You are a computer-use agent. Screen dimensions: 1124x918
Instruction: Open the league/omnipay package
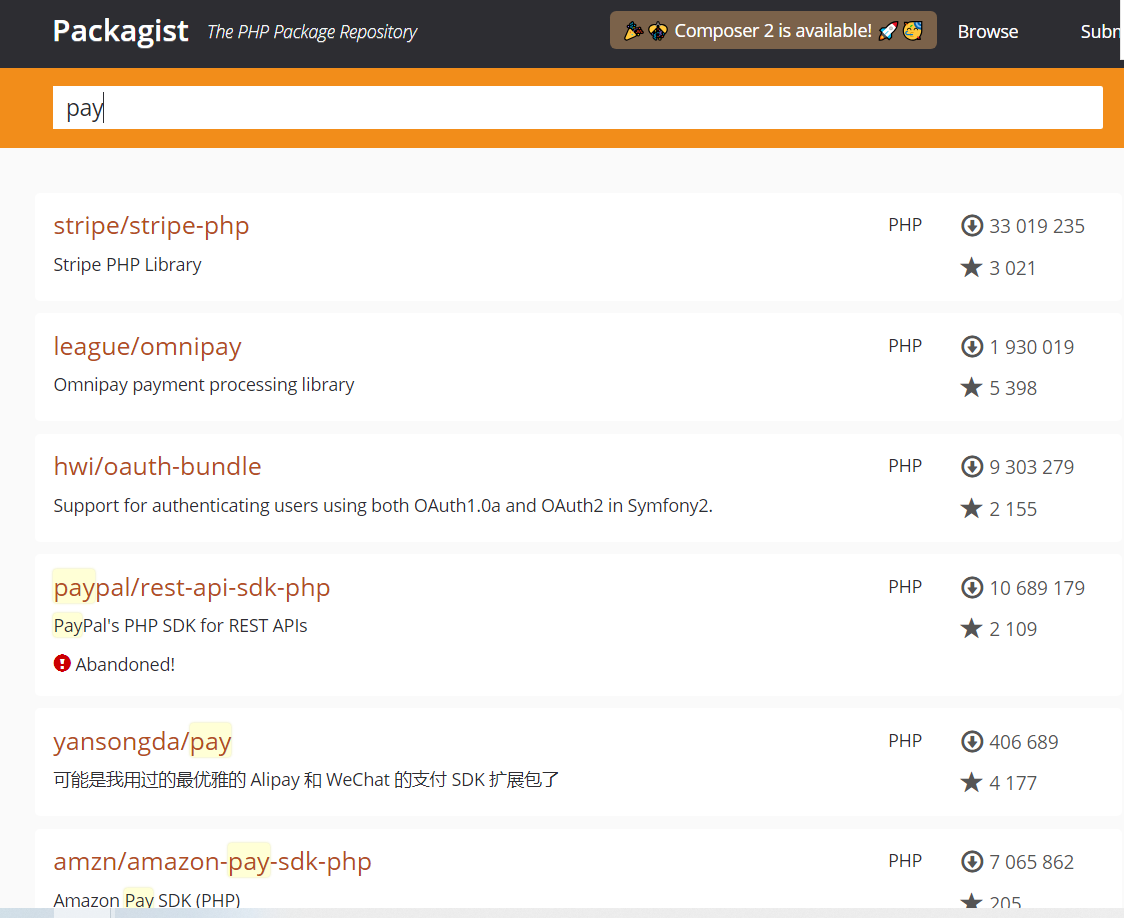coord(148,346)
